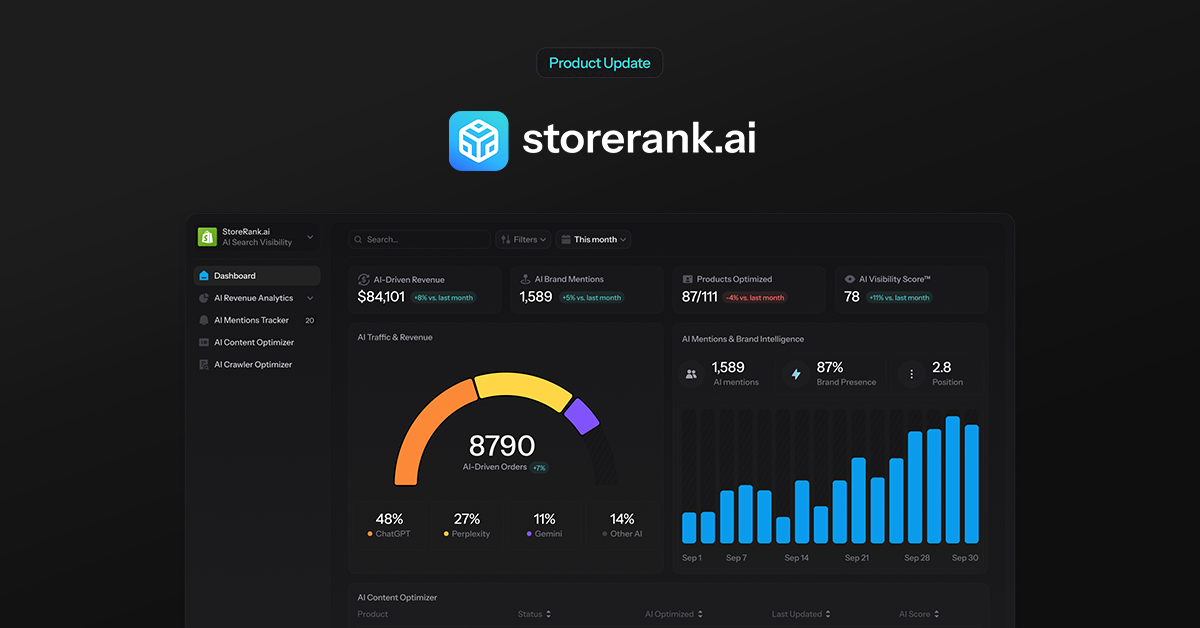Click the AI Content Optimizer sidebar icon

[x=204, y=343]
